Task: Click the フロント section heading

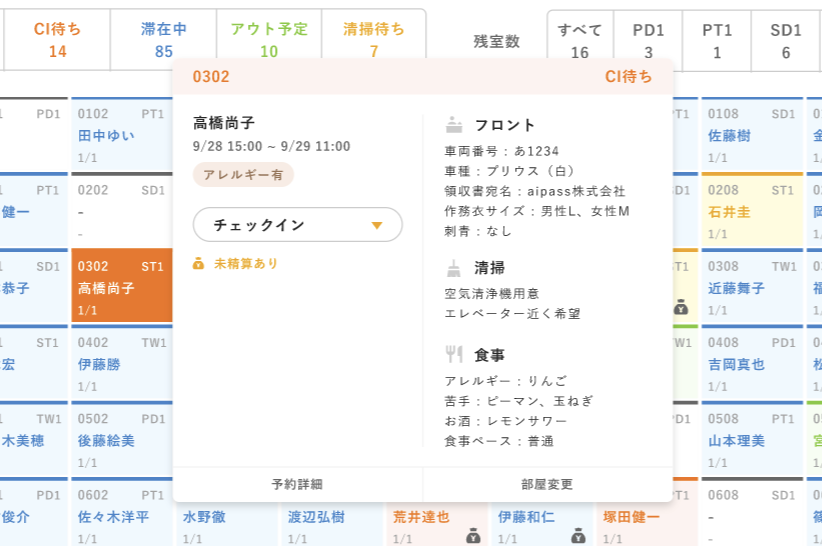Action: (x=505, y=125)
